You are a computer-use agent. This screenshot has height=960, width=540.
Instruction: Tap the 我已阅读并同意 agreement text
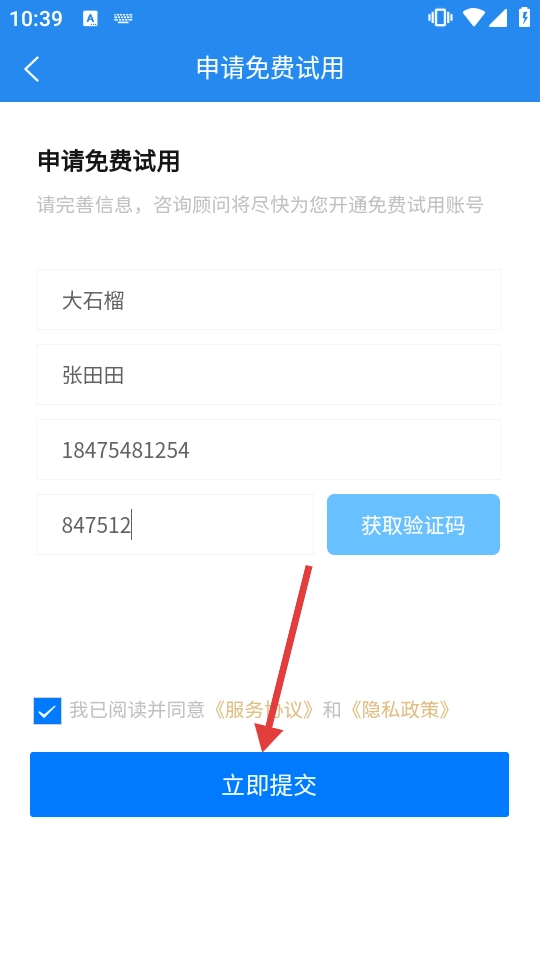137,710
